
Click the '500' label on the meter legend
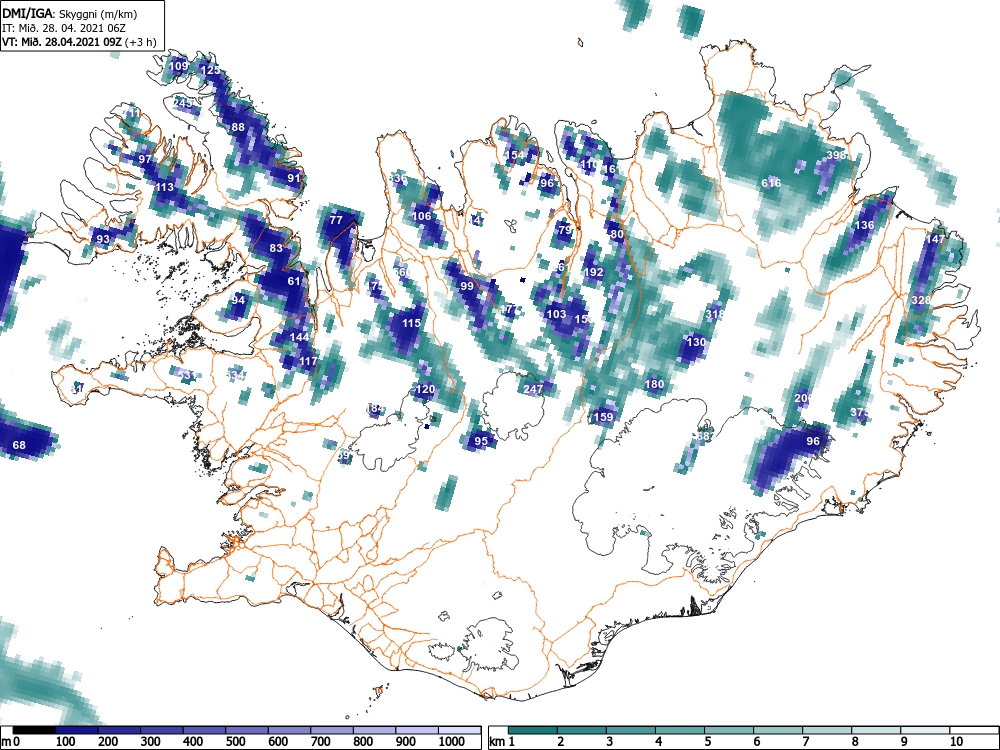point(235,741)
